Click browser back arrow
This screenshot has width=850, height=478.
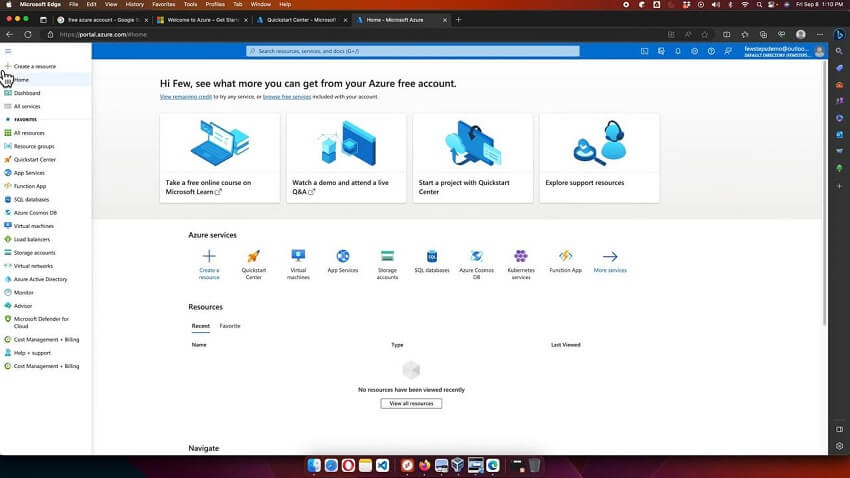click(x=10, y=34)
